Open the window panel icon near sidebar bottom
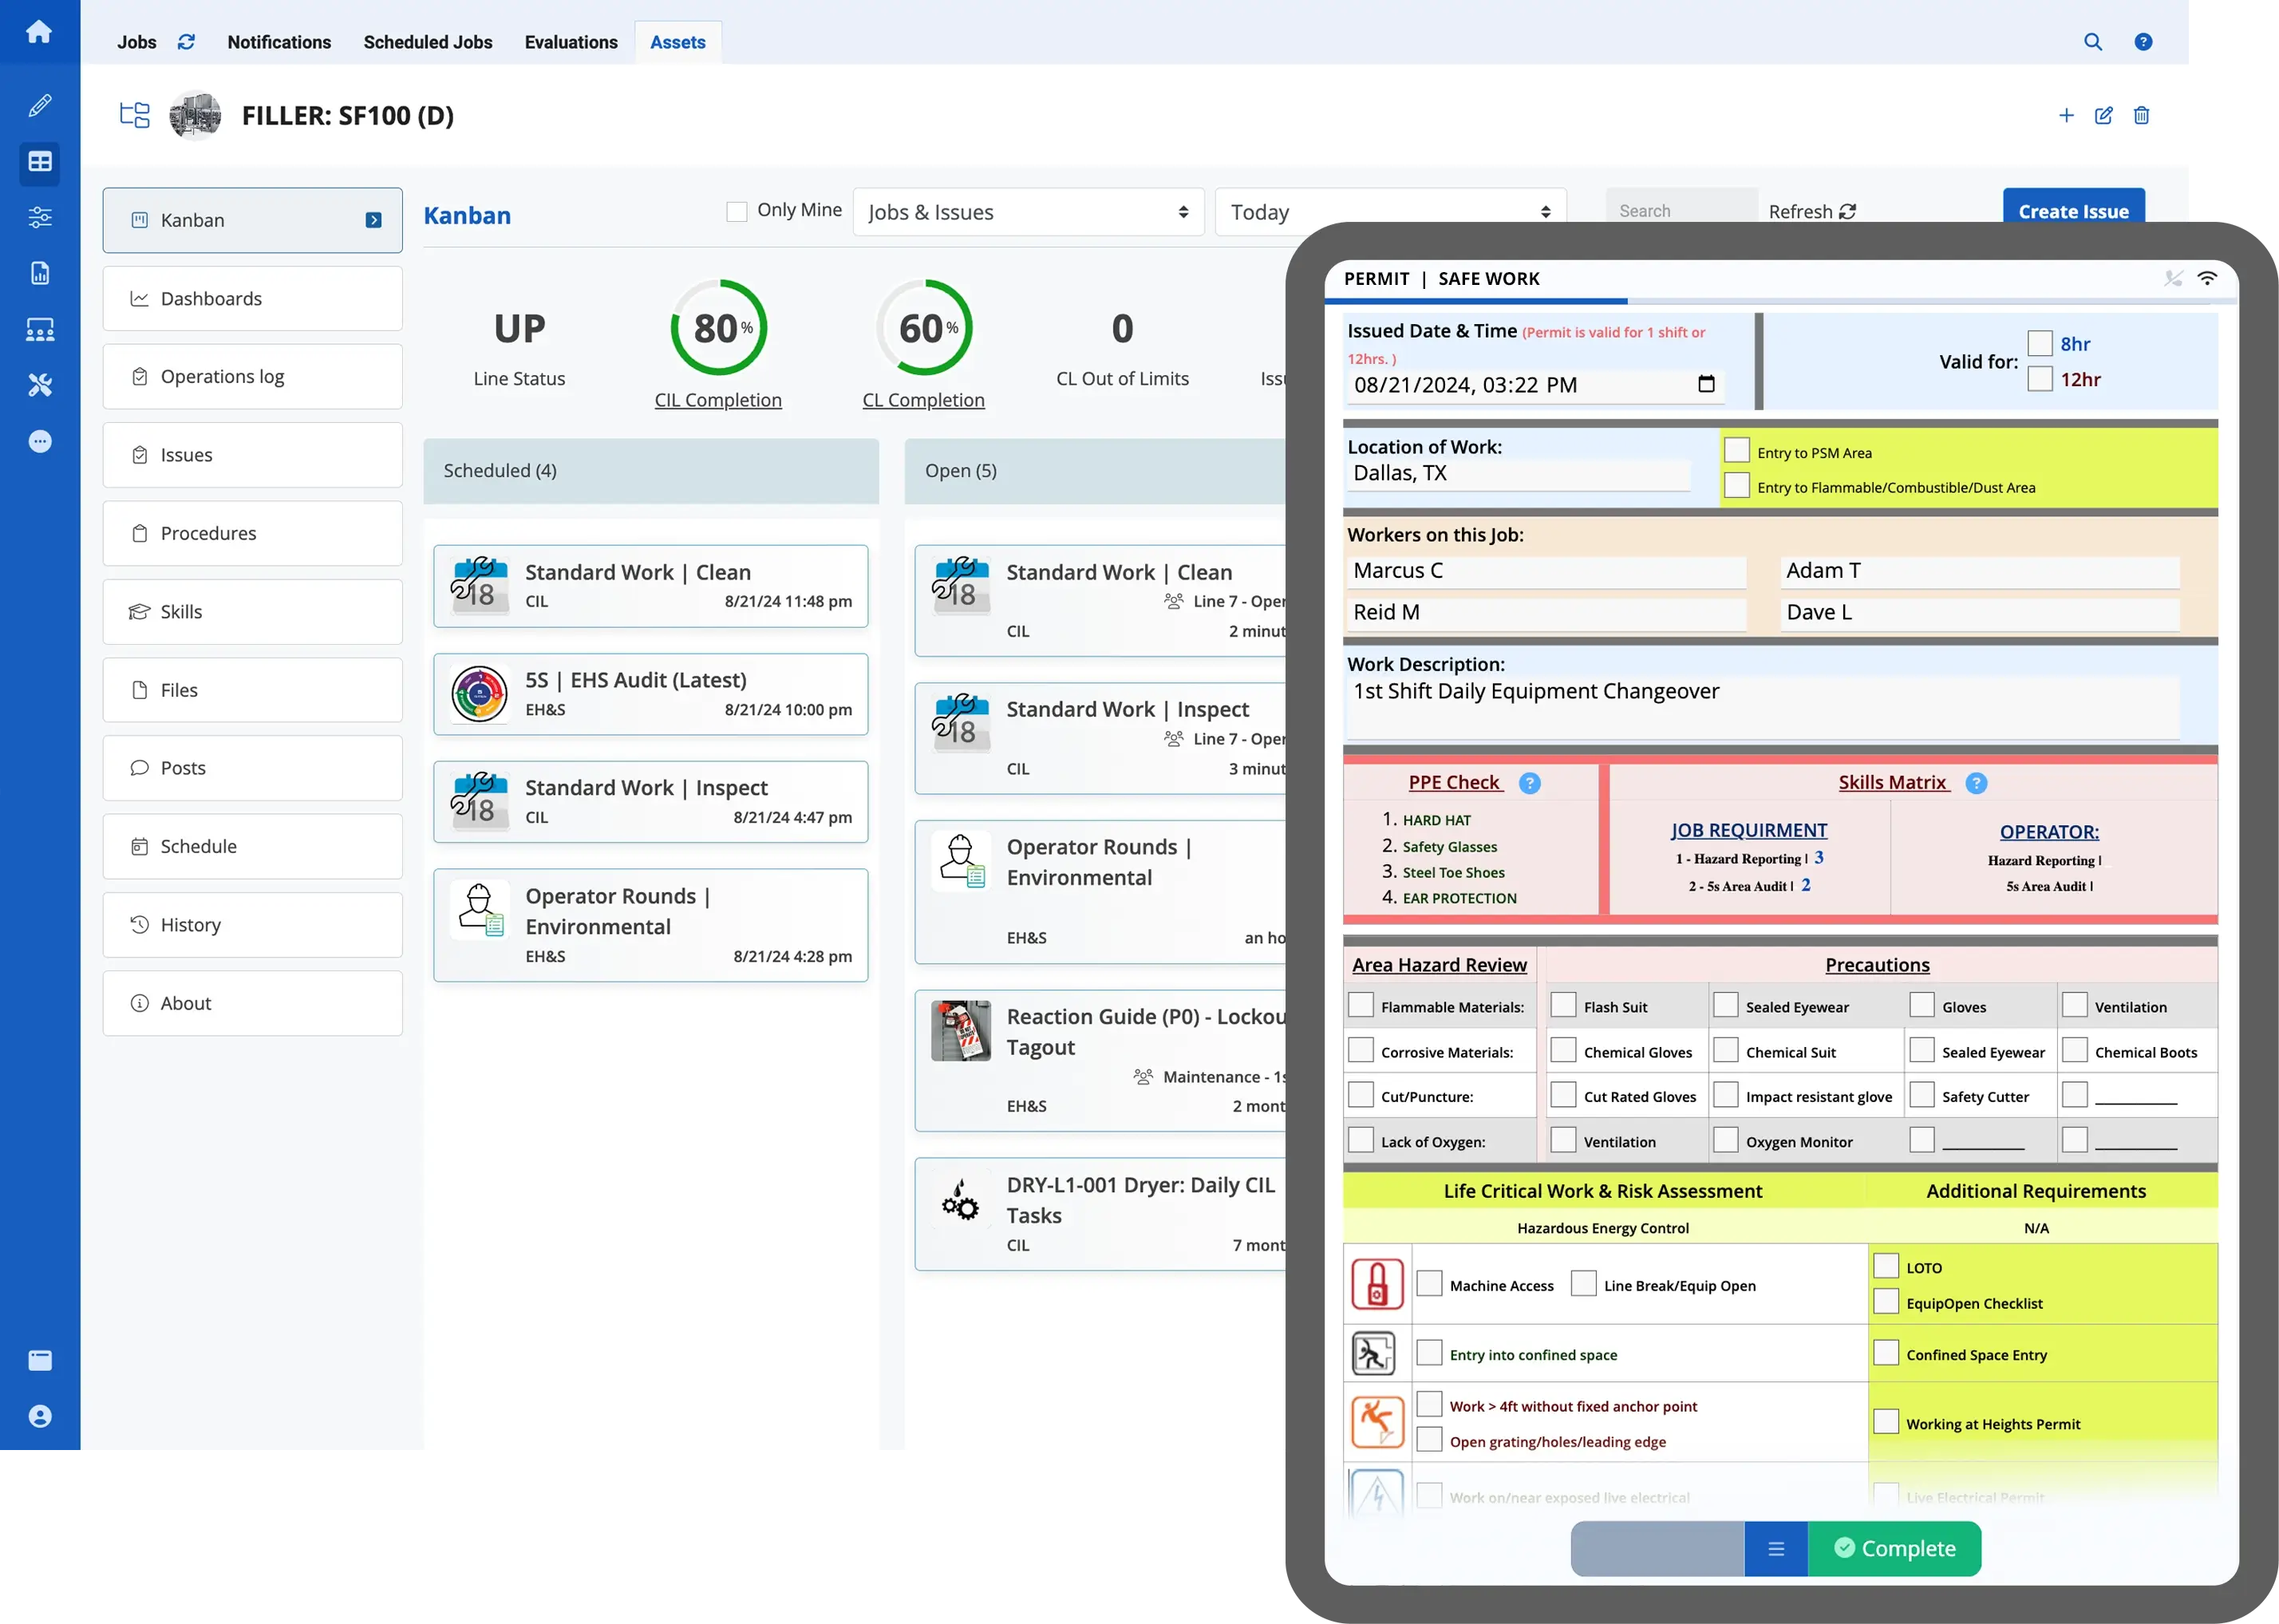Image resolution: width=2279 pixels, height=1624 pixels. pos(40,1360)
